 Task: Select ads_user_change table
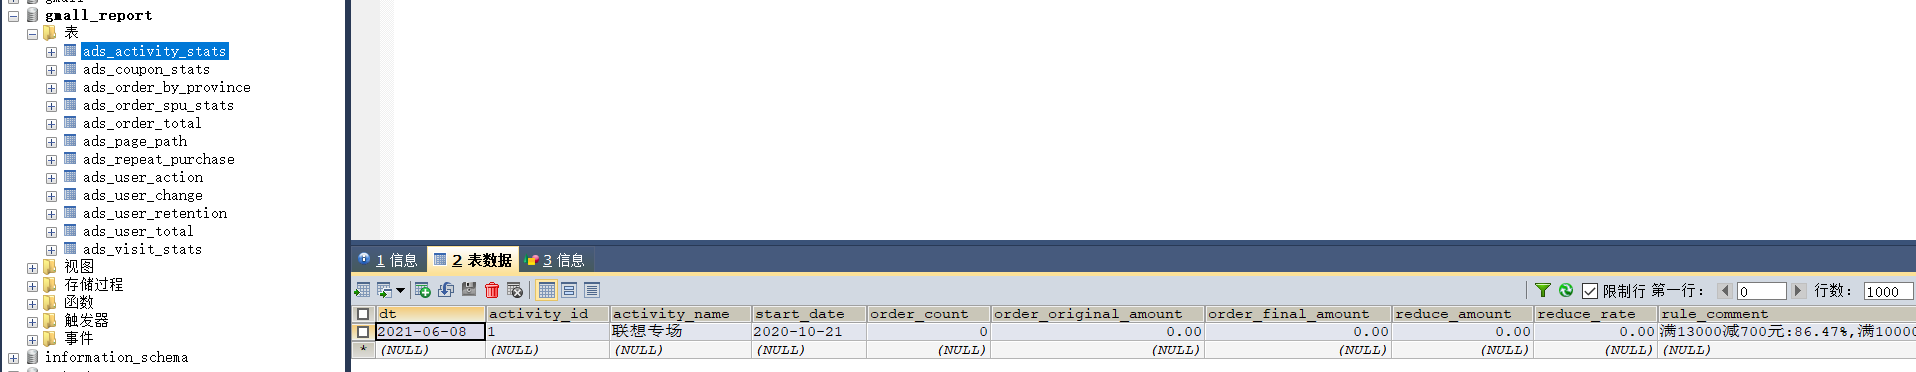tap(143, 195)
